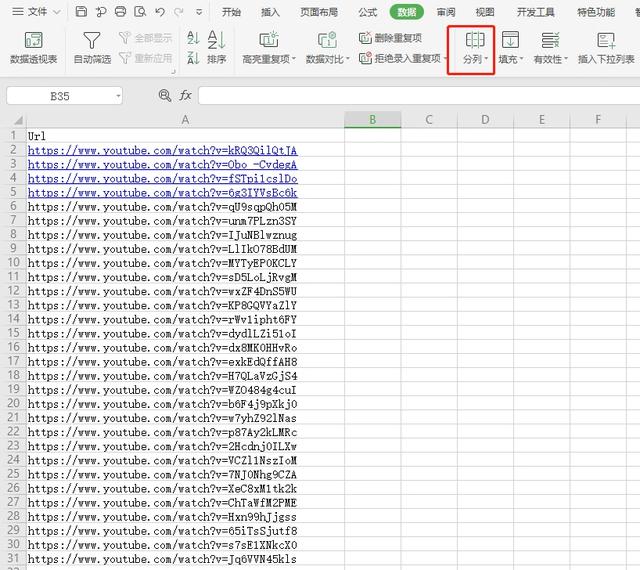Sort descending with Z-A icon

193,58
